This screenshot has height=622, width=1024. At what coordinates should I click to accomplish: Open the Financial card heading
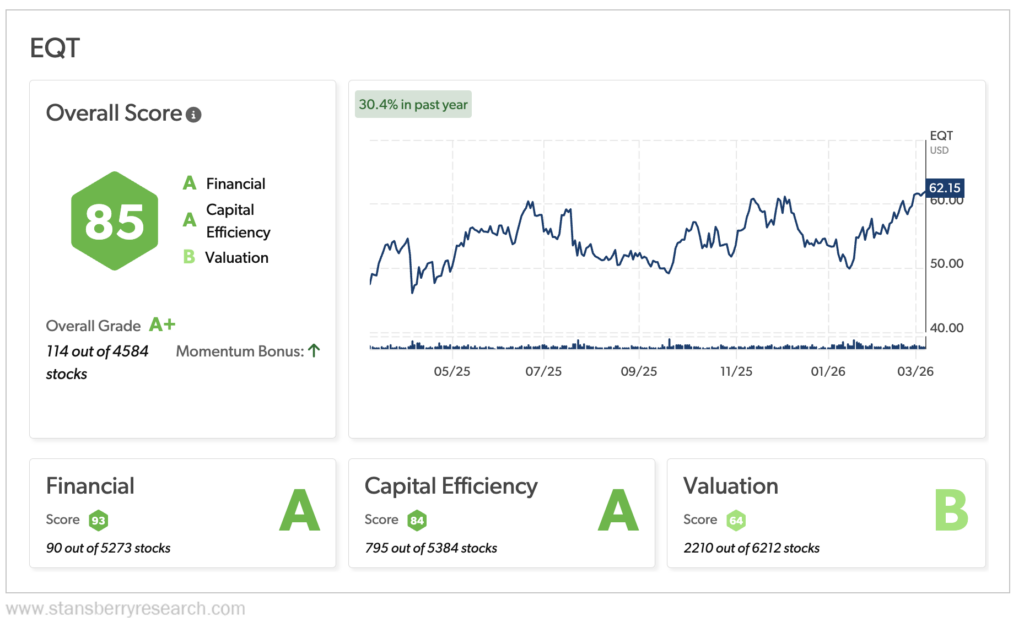point(90,486)
